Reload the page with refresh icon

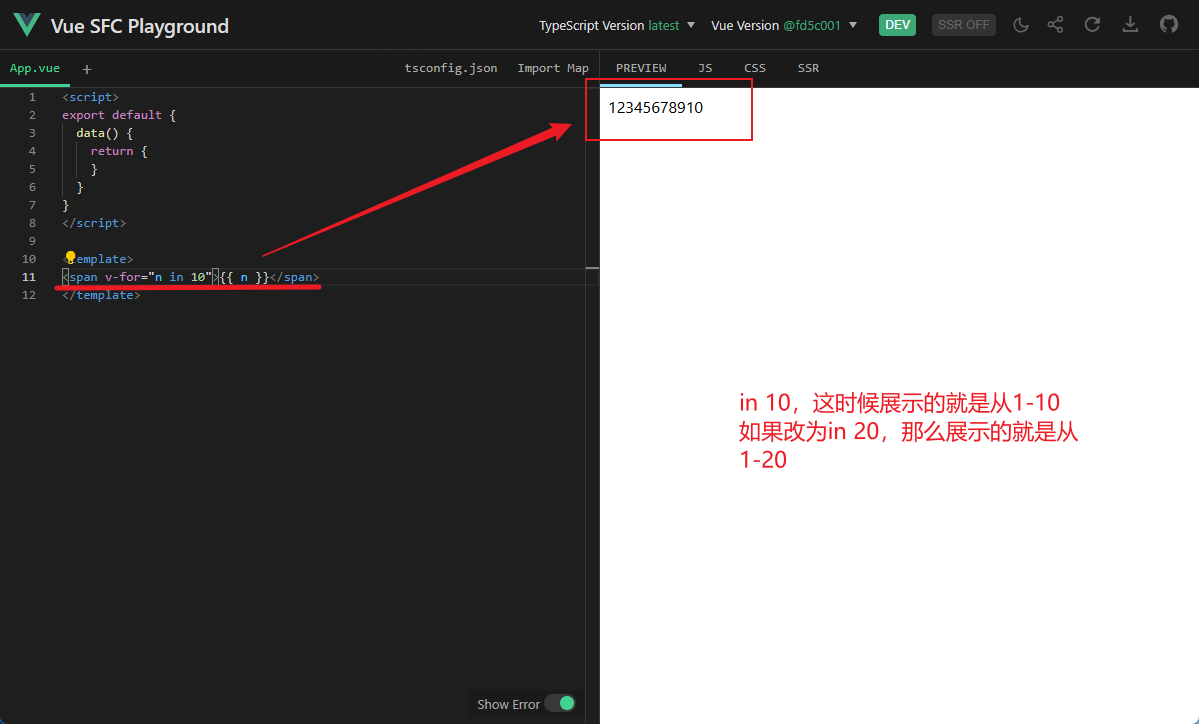click(x=1092, y=24)
